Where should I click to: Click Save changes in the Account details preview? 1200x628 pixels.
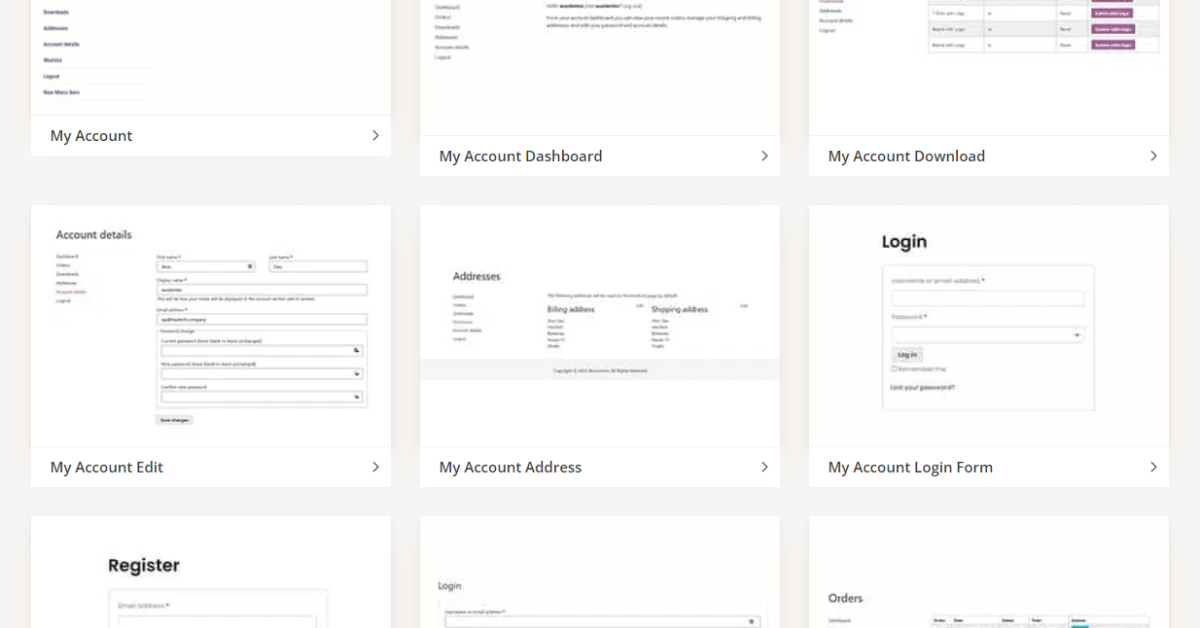[174, 419]
